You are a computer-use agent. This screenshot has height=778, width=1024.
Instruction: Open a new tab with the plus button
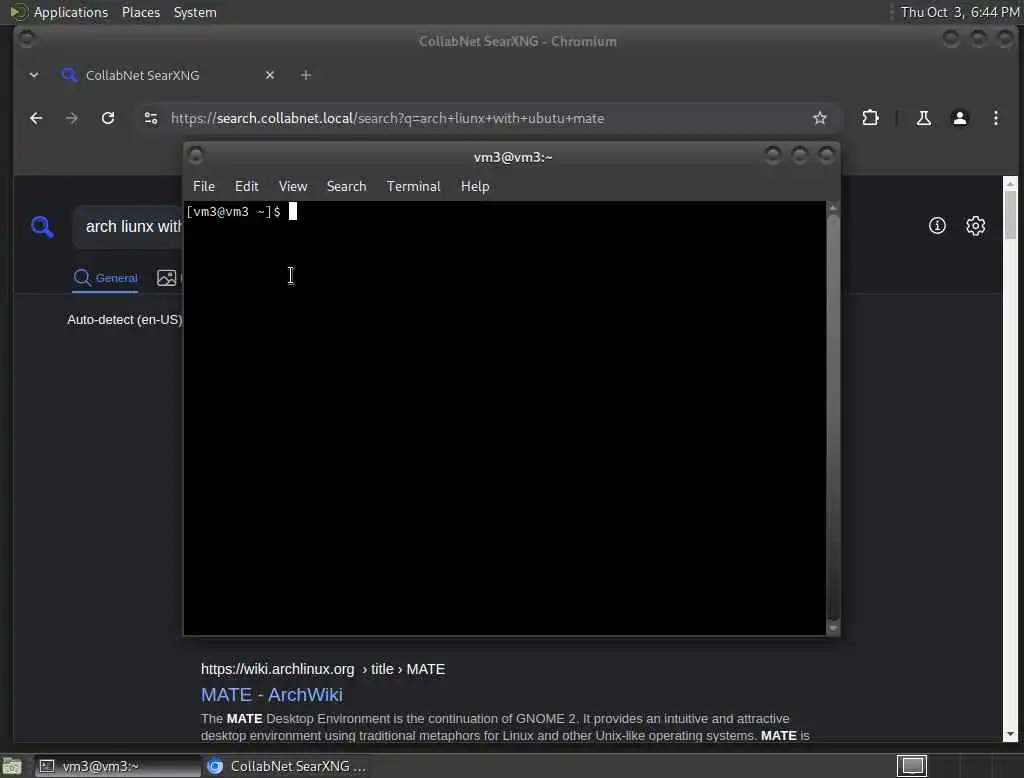[x=306, y=75]
